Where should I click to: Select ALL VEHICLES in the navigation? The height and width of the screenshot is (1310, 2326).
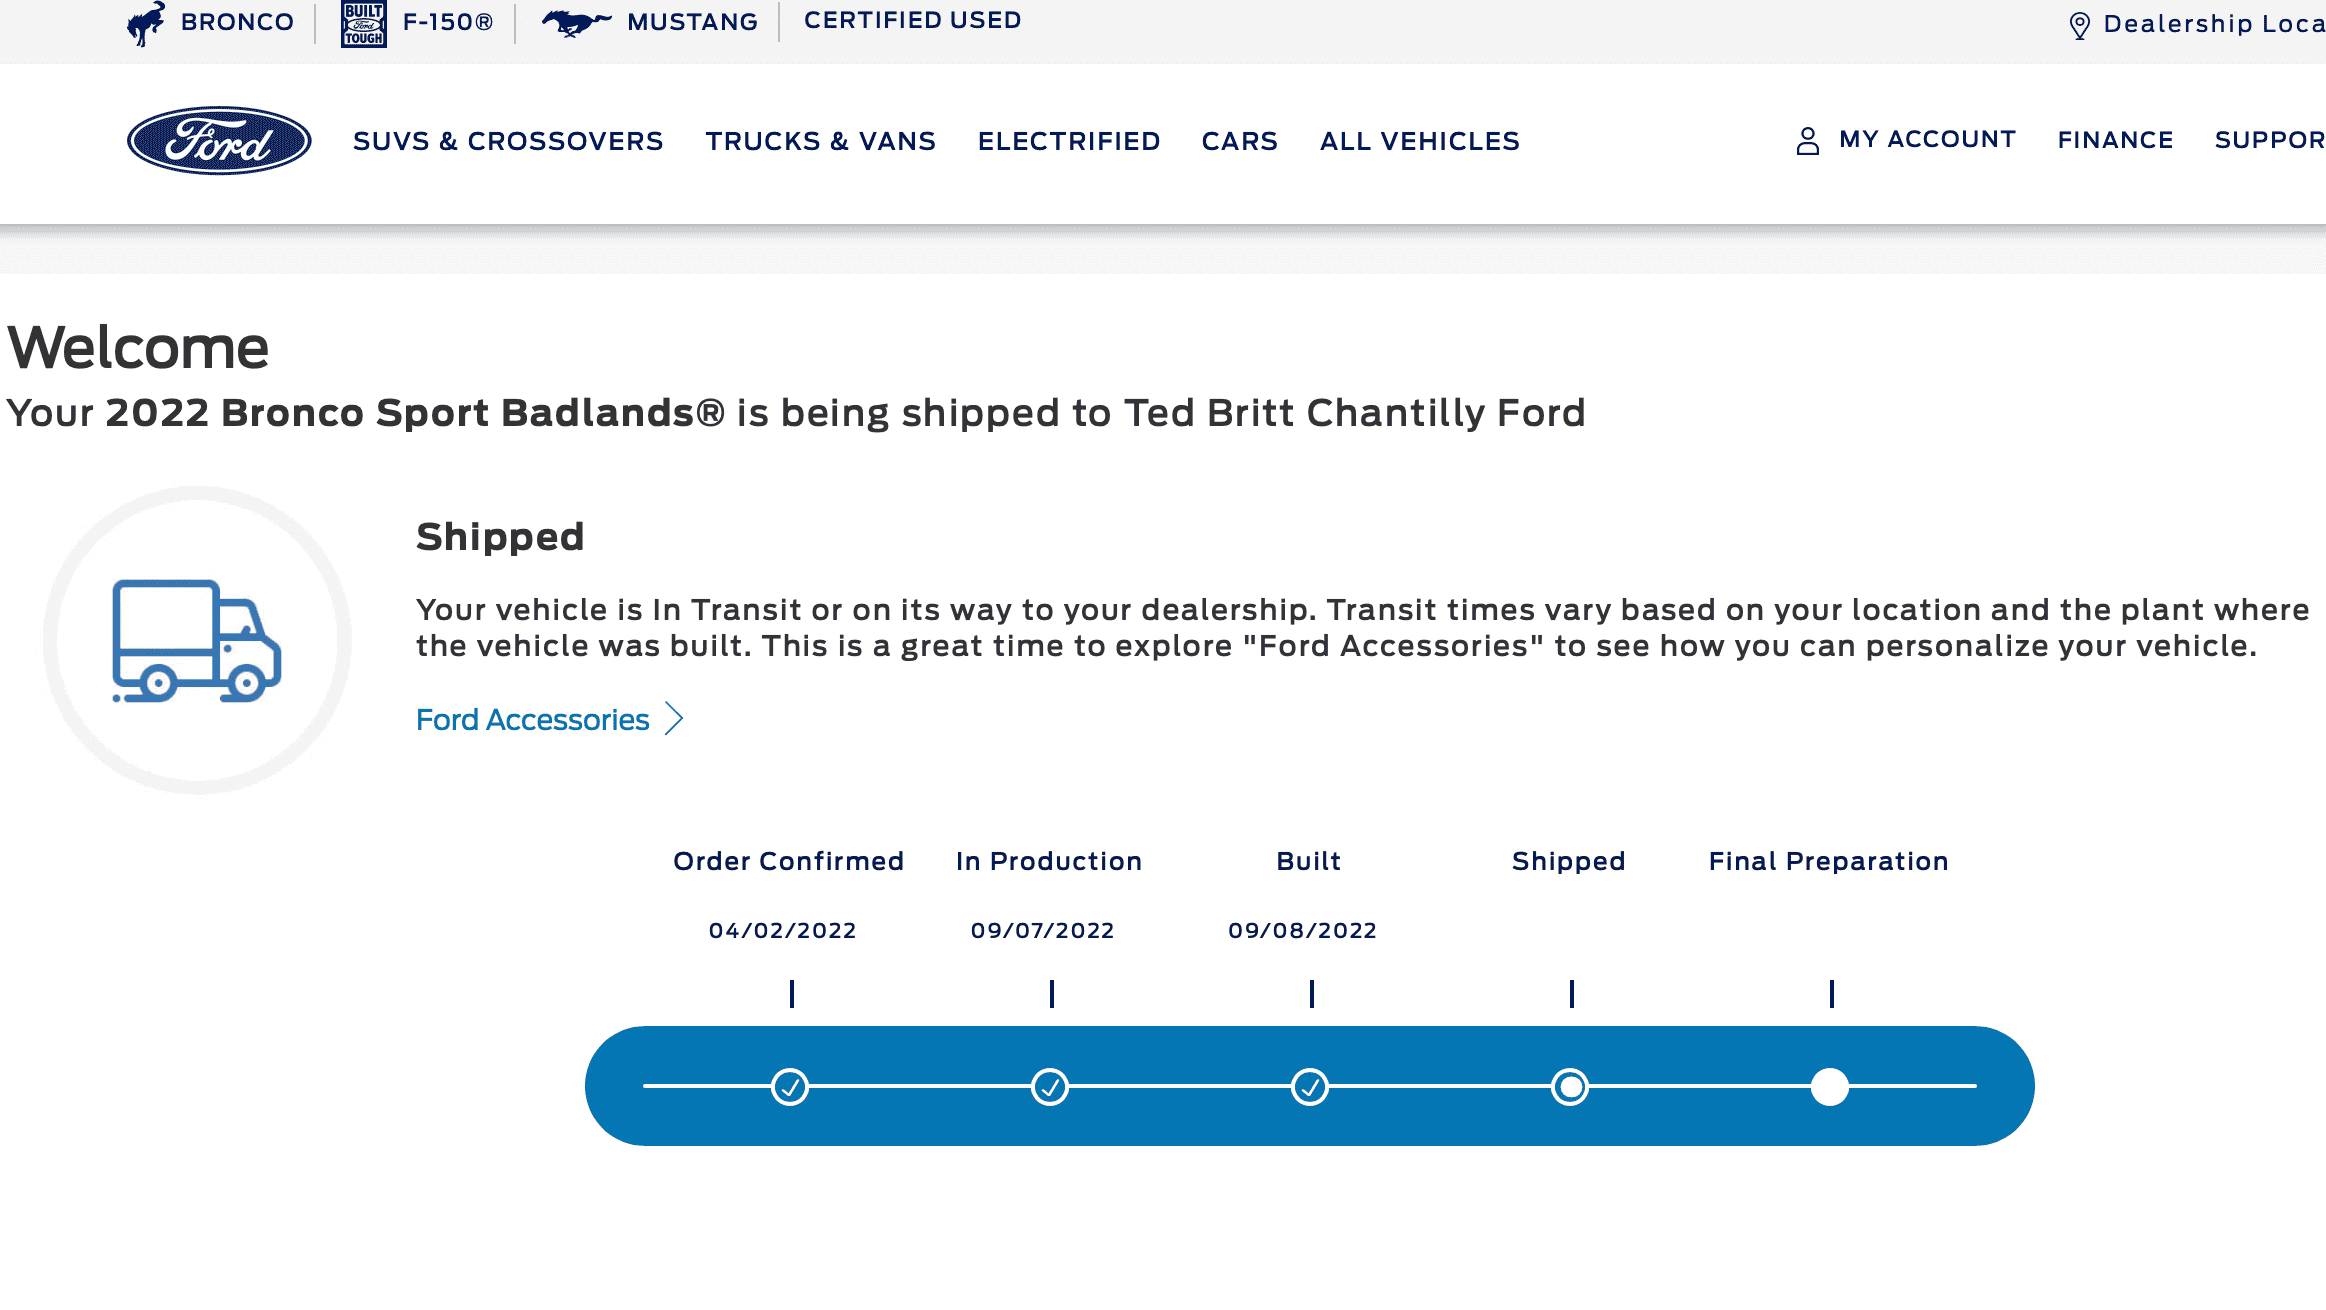[1417, 141]
